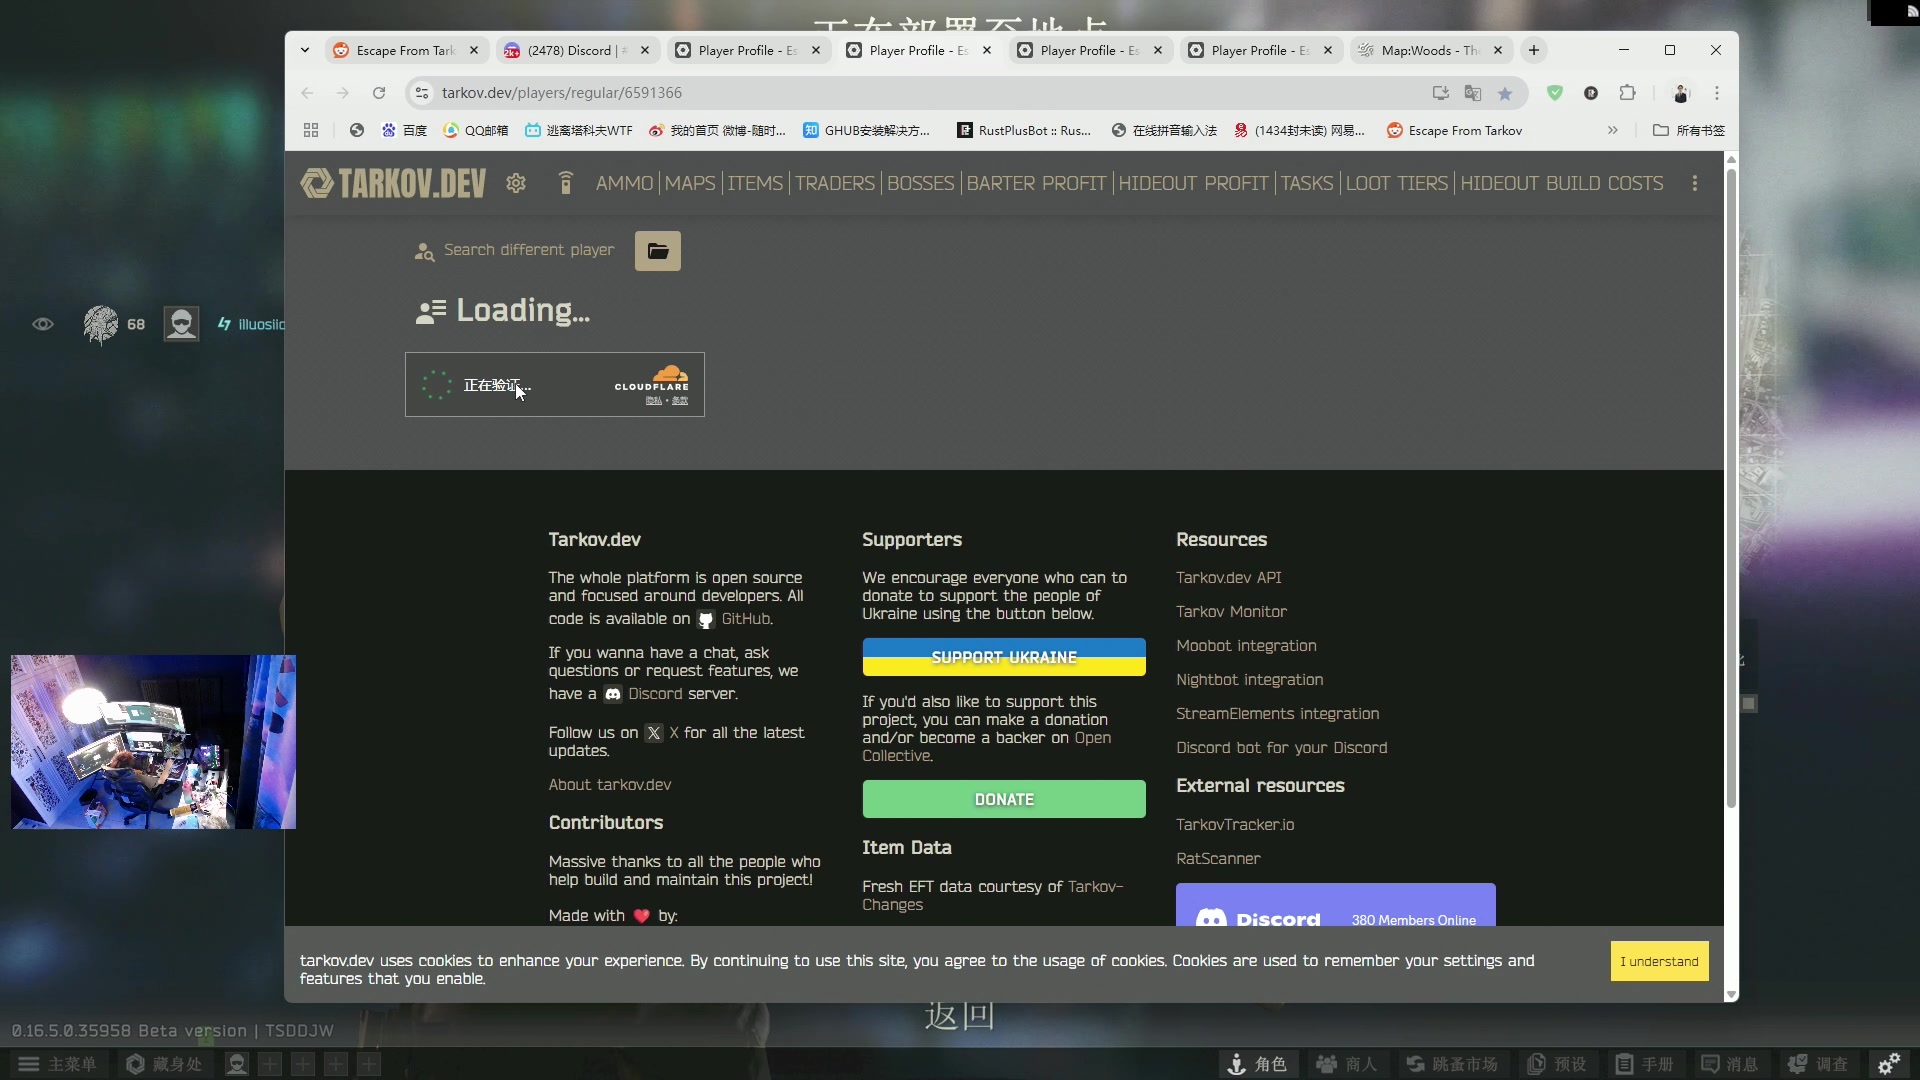The height and width of the screenshot is (1080, 1920).
Task: Open StreamElements integration link
Action: [x=1277, y=714]
